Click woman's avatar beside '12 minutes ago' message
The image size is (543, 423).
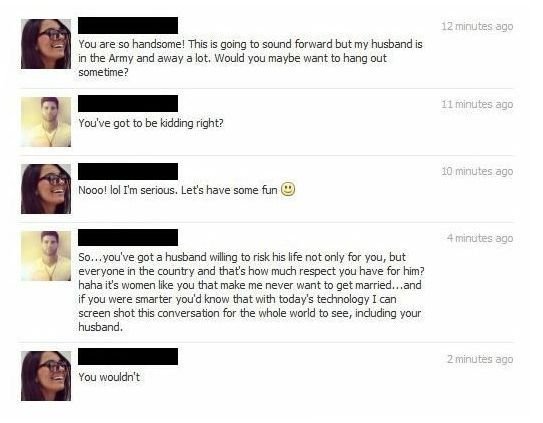click(46, 44)
